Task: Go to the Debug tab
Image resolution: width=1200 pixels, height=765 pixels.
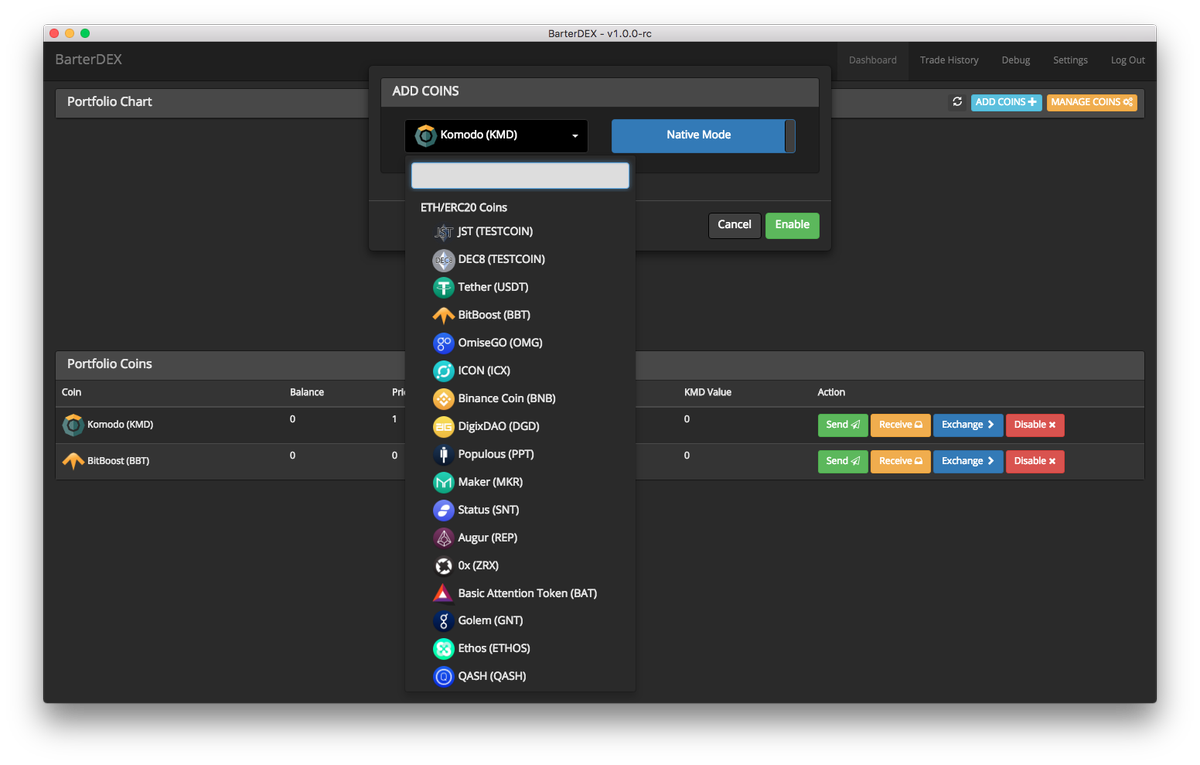Action: click(x=1016, y=60)
